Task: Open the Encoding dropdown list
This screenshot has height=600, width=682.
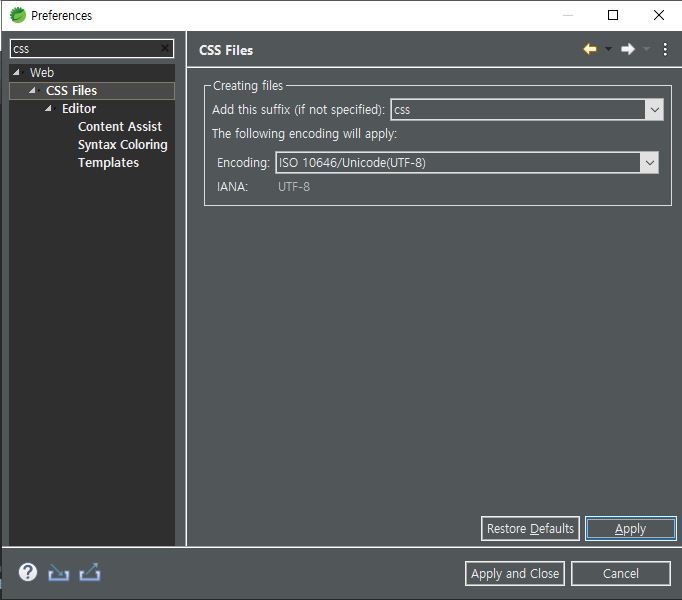Action: [649, 163]
